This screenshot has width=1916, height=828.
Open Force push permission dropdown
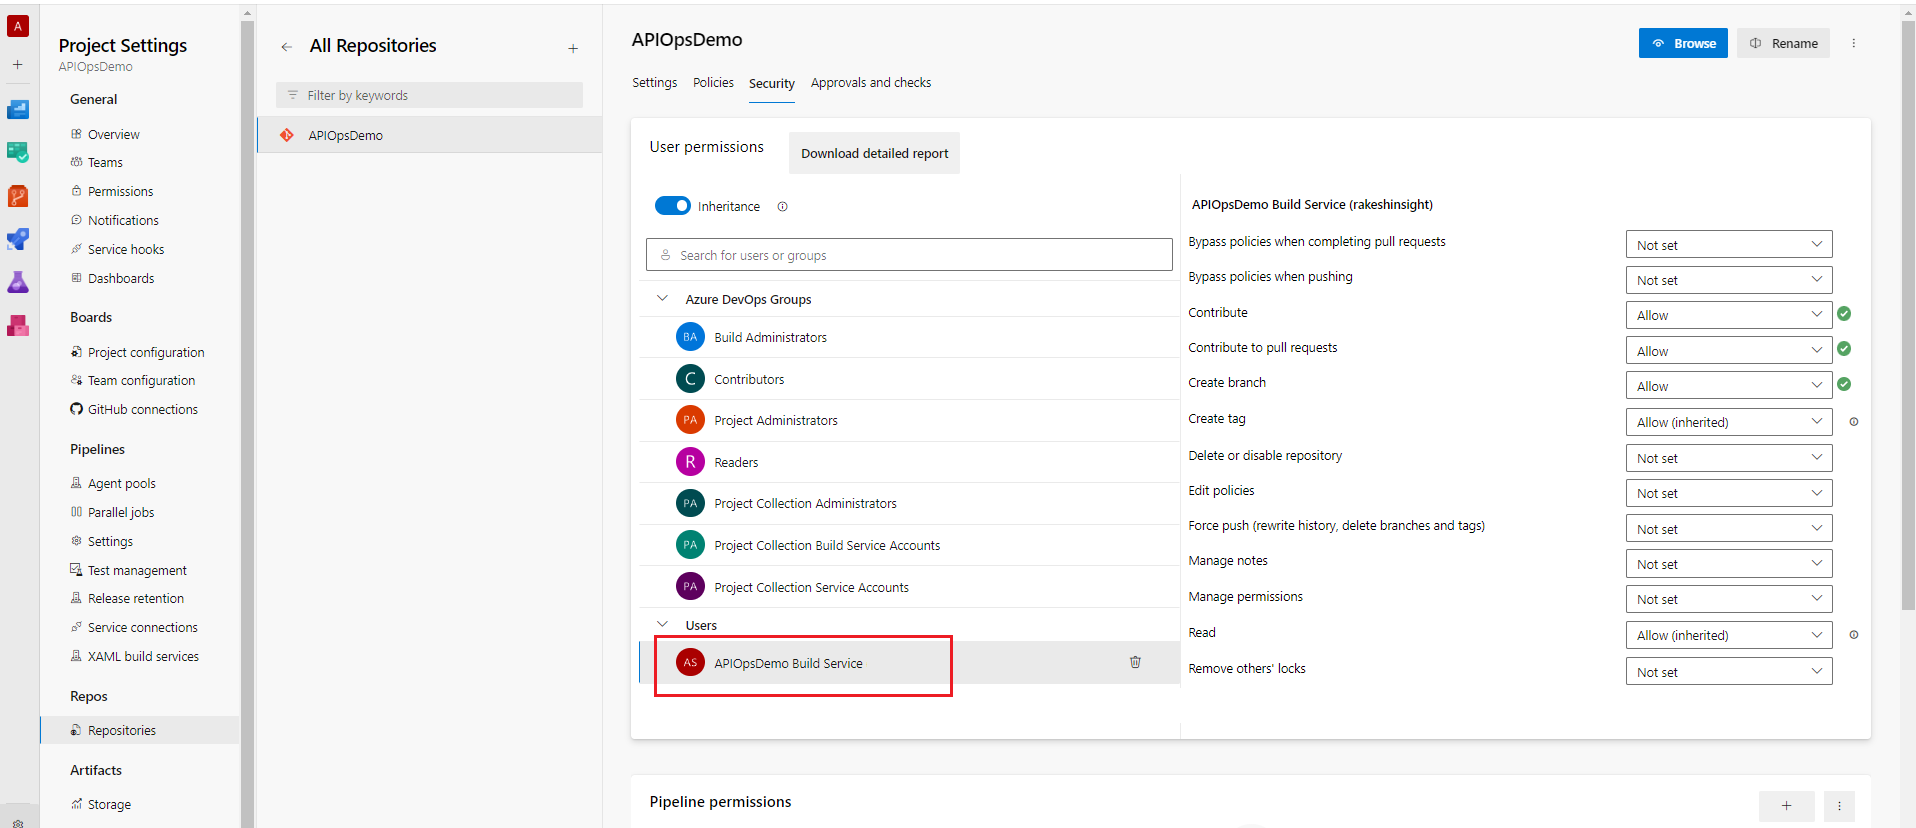pos(1729,529)
